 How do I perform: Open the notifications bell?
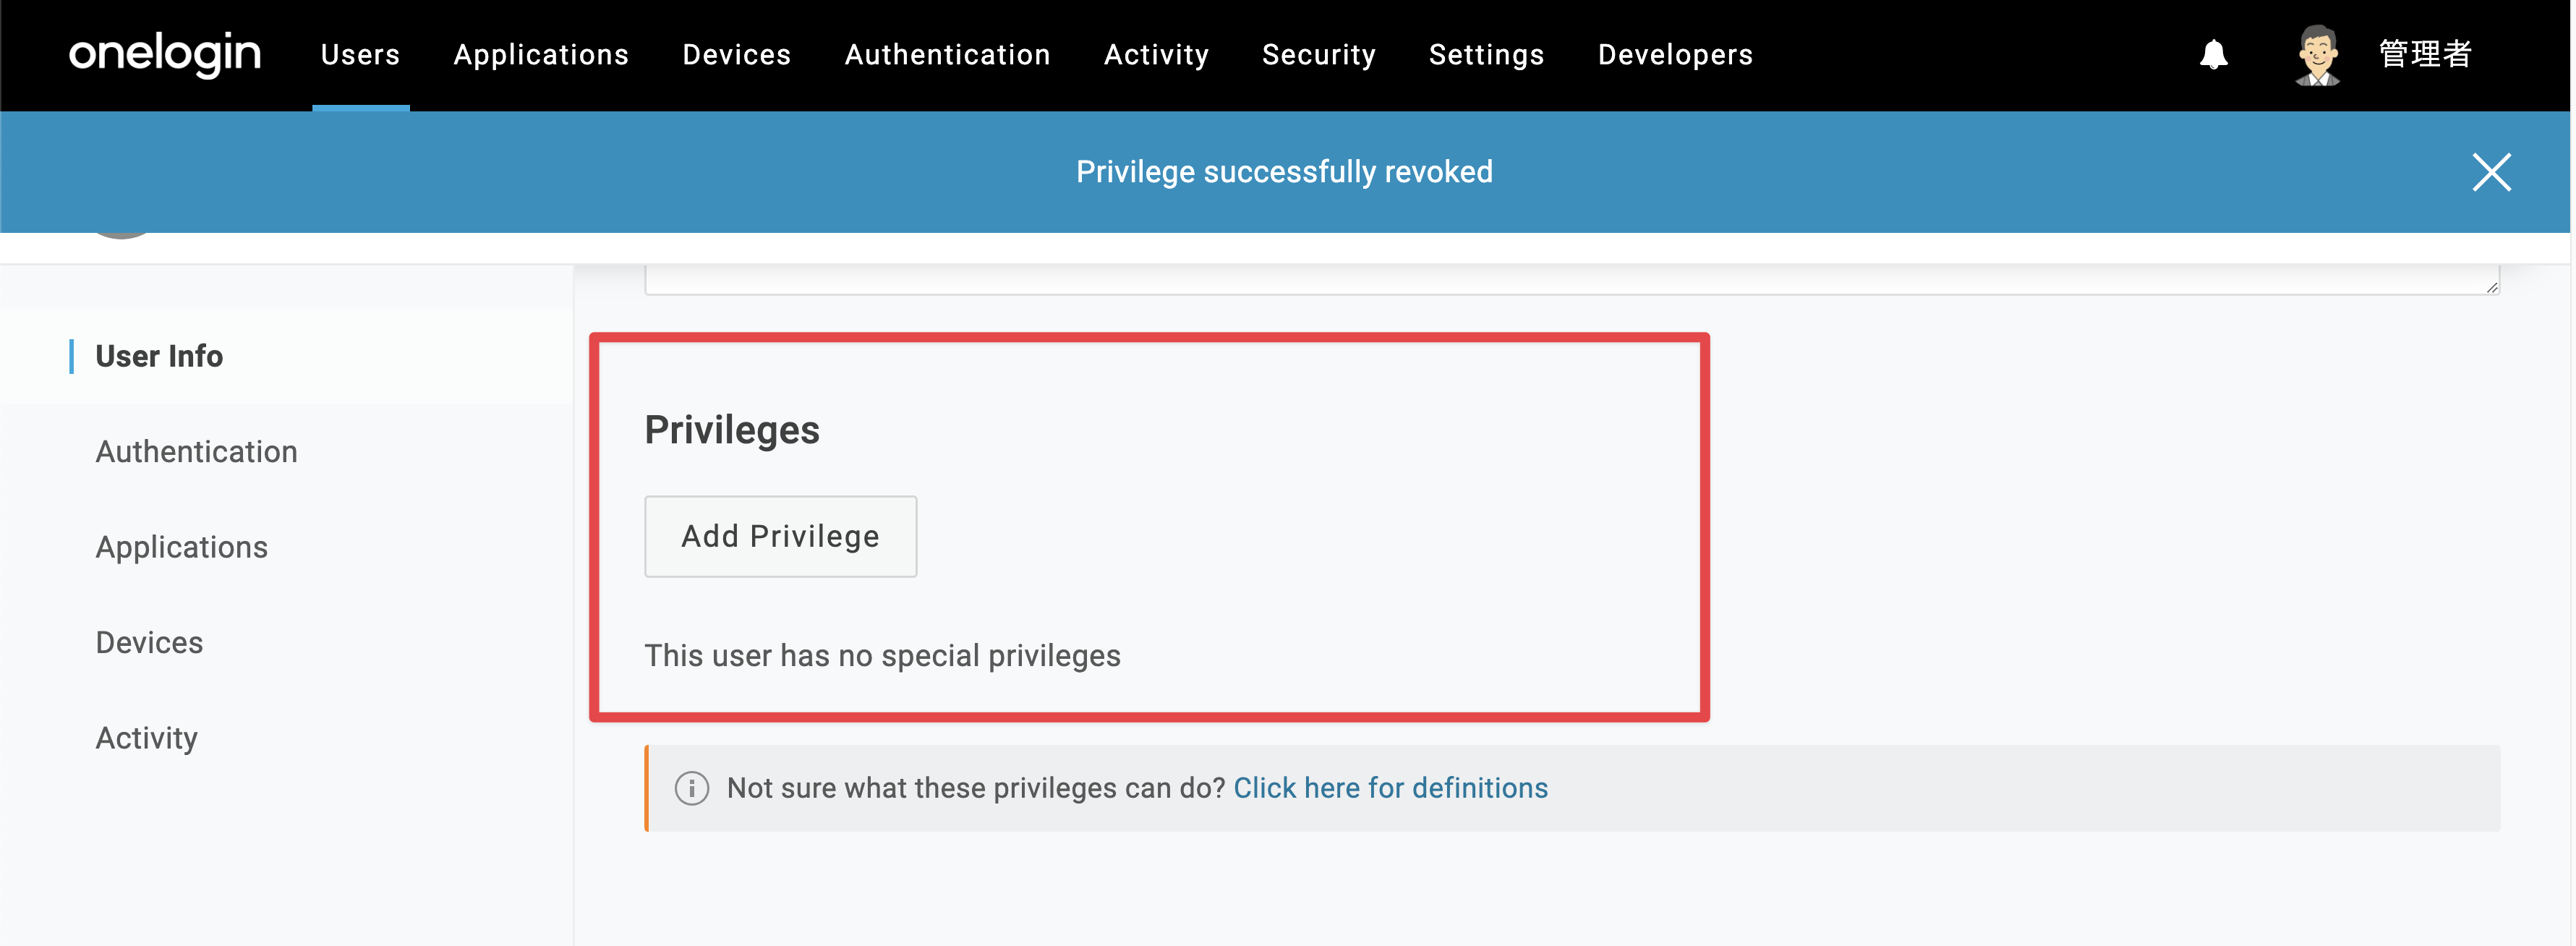(x=2213, y=54)
